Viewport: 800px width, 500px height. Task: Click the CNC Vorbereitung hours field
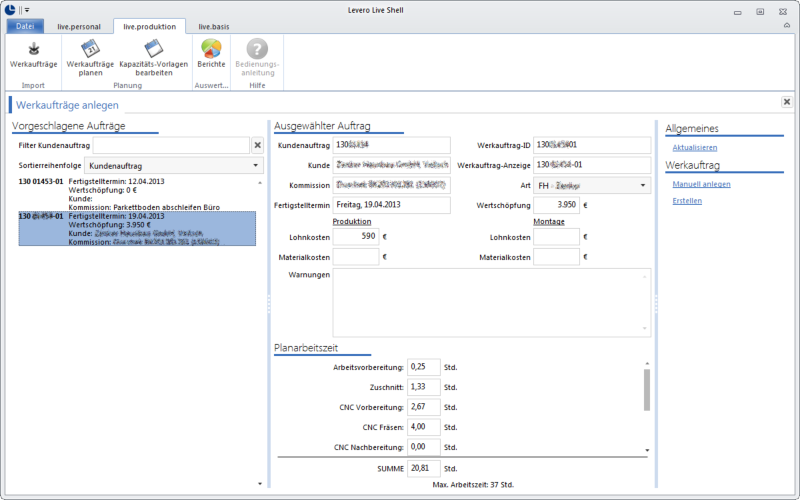[423, 407]
